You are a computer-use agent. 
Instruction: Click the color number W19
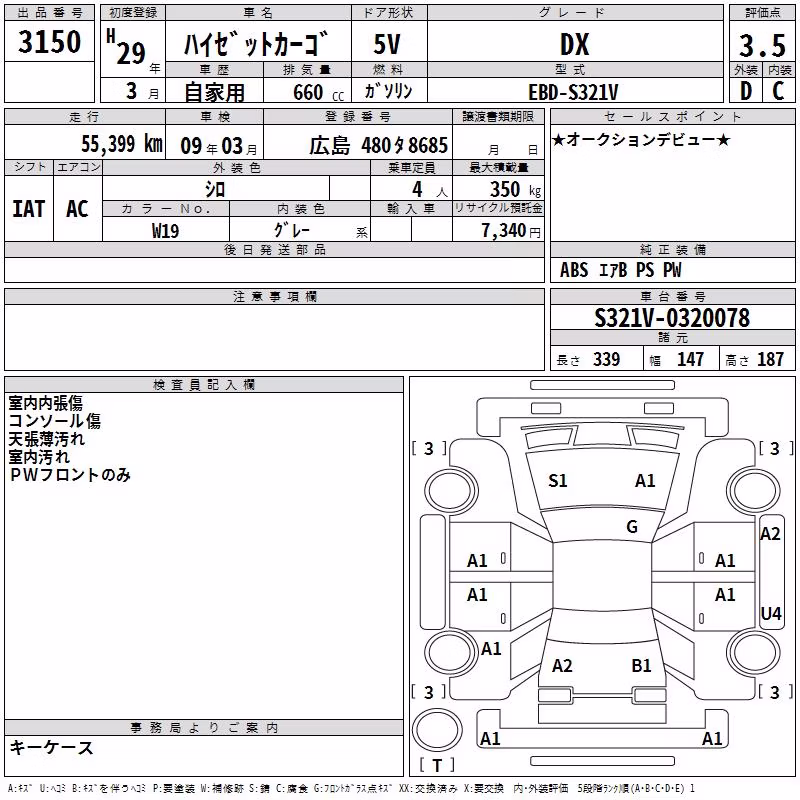(165, 231)
